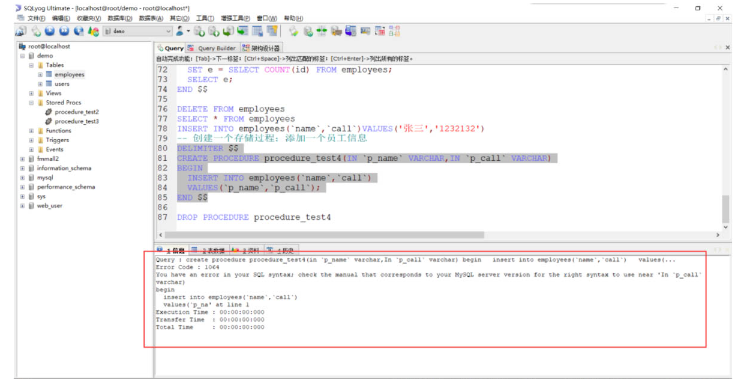Viewport: 739px width, 379px height.
Task: Open the 文件(F) menu
Action: coord(36,18)
